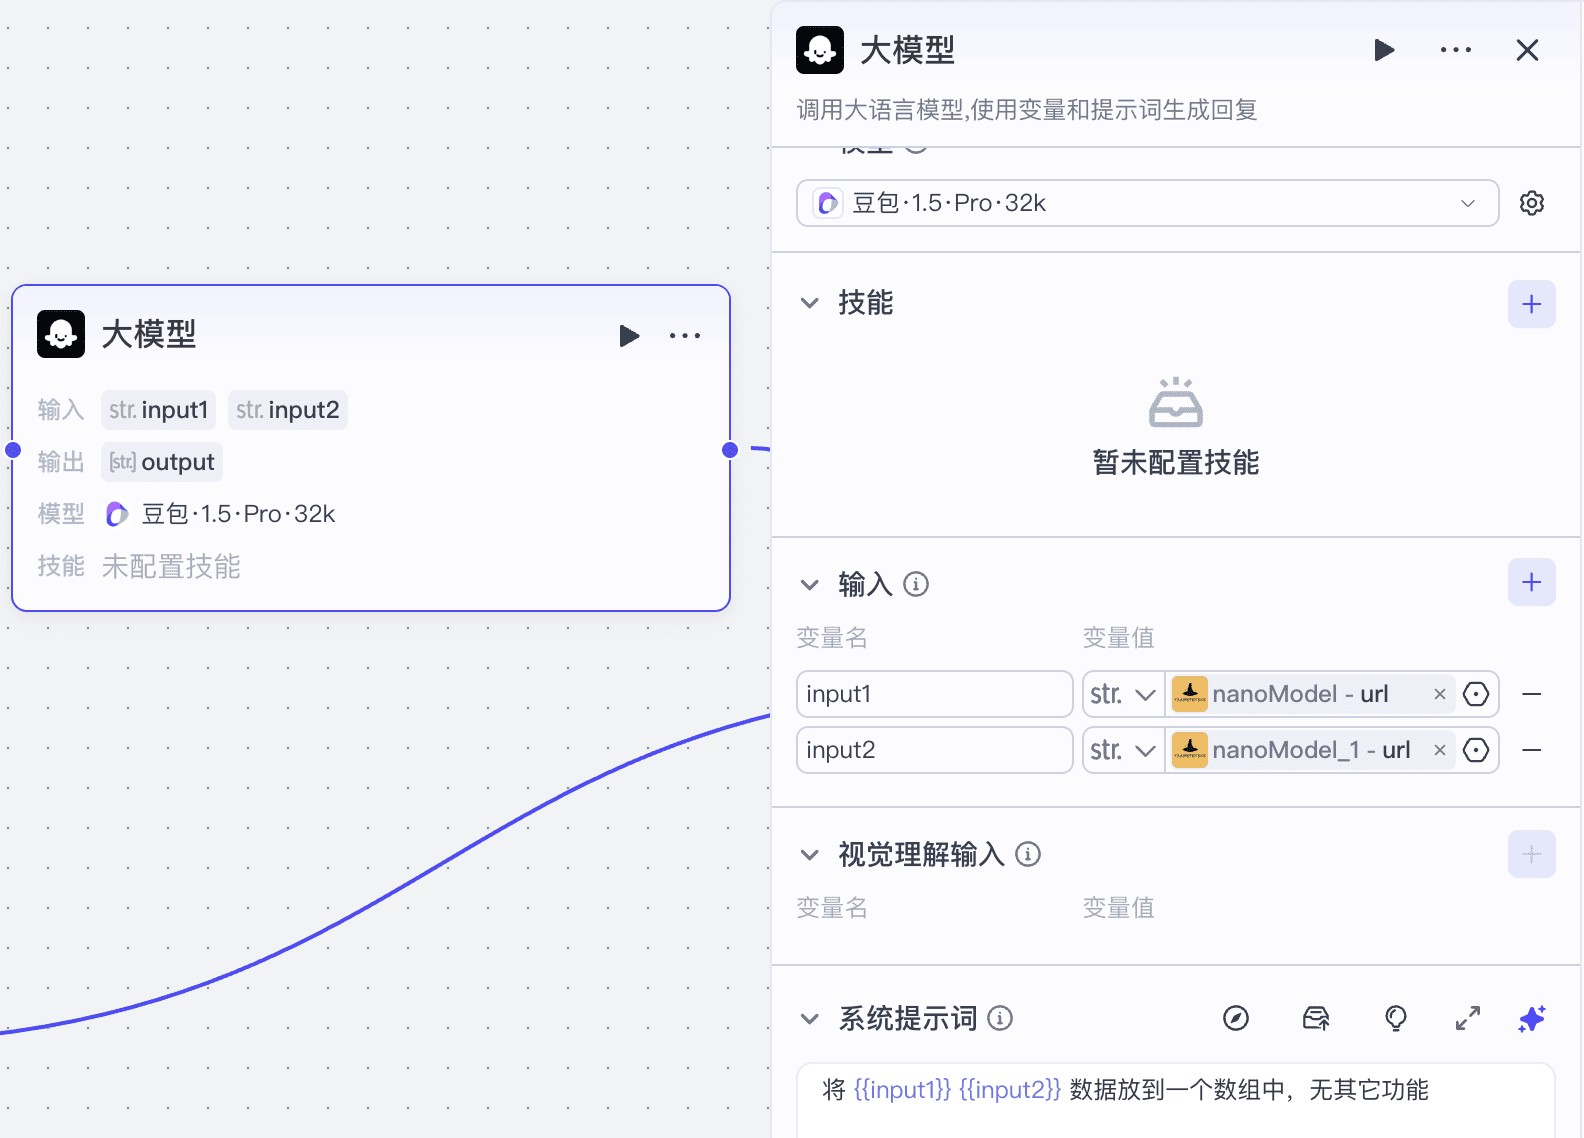
Task: Add a new skill with the plus icon
Action: tap(1531, 304)
